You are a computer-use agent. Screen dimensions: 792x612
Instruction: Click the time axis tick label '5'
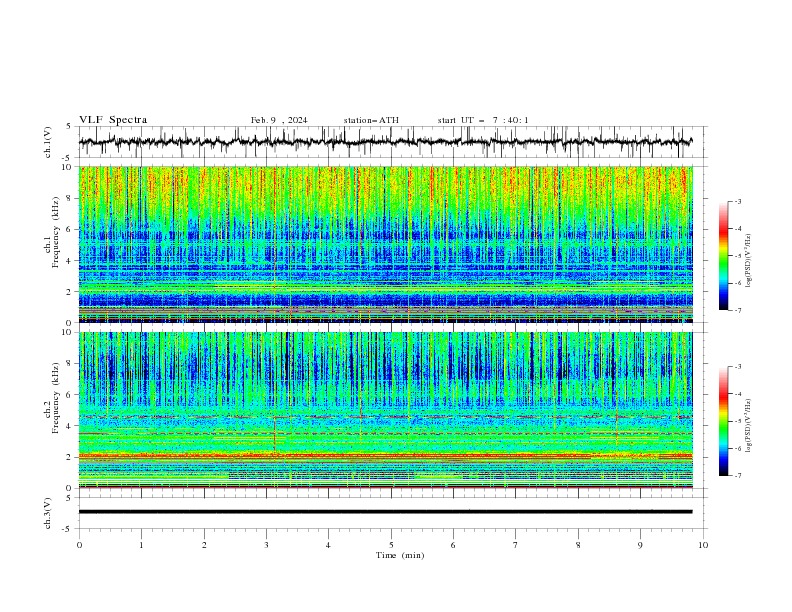(391, 545)
